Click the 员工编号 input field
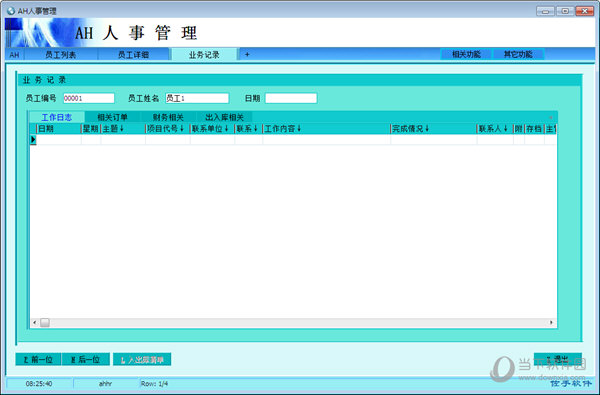Viewport: 600px width, 395px height. (x=89, y=98)
